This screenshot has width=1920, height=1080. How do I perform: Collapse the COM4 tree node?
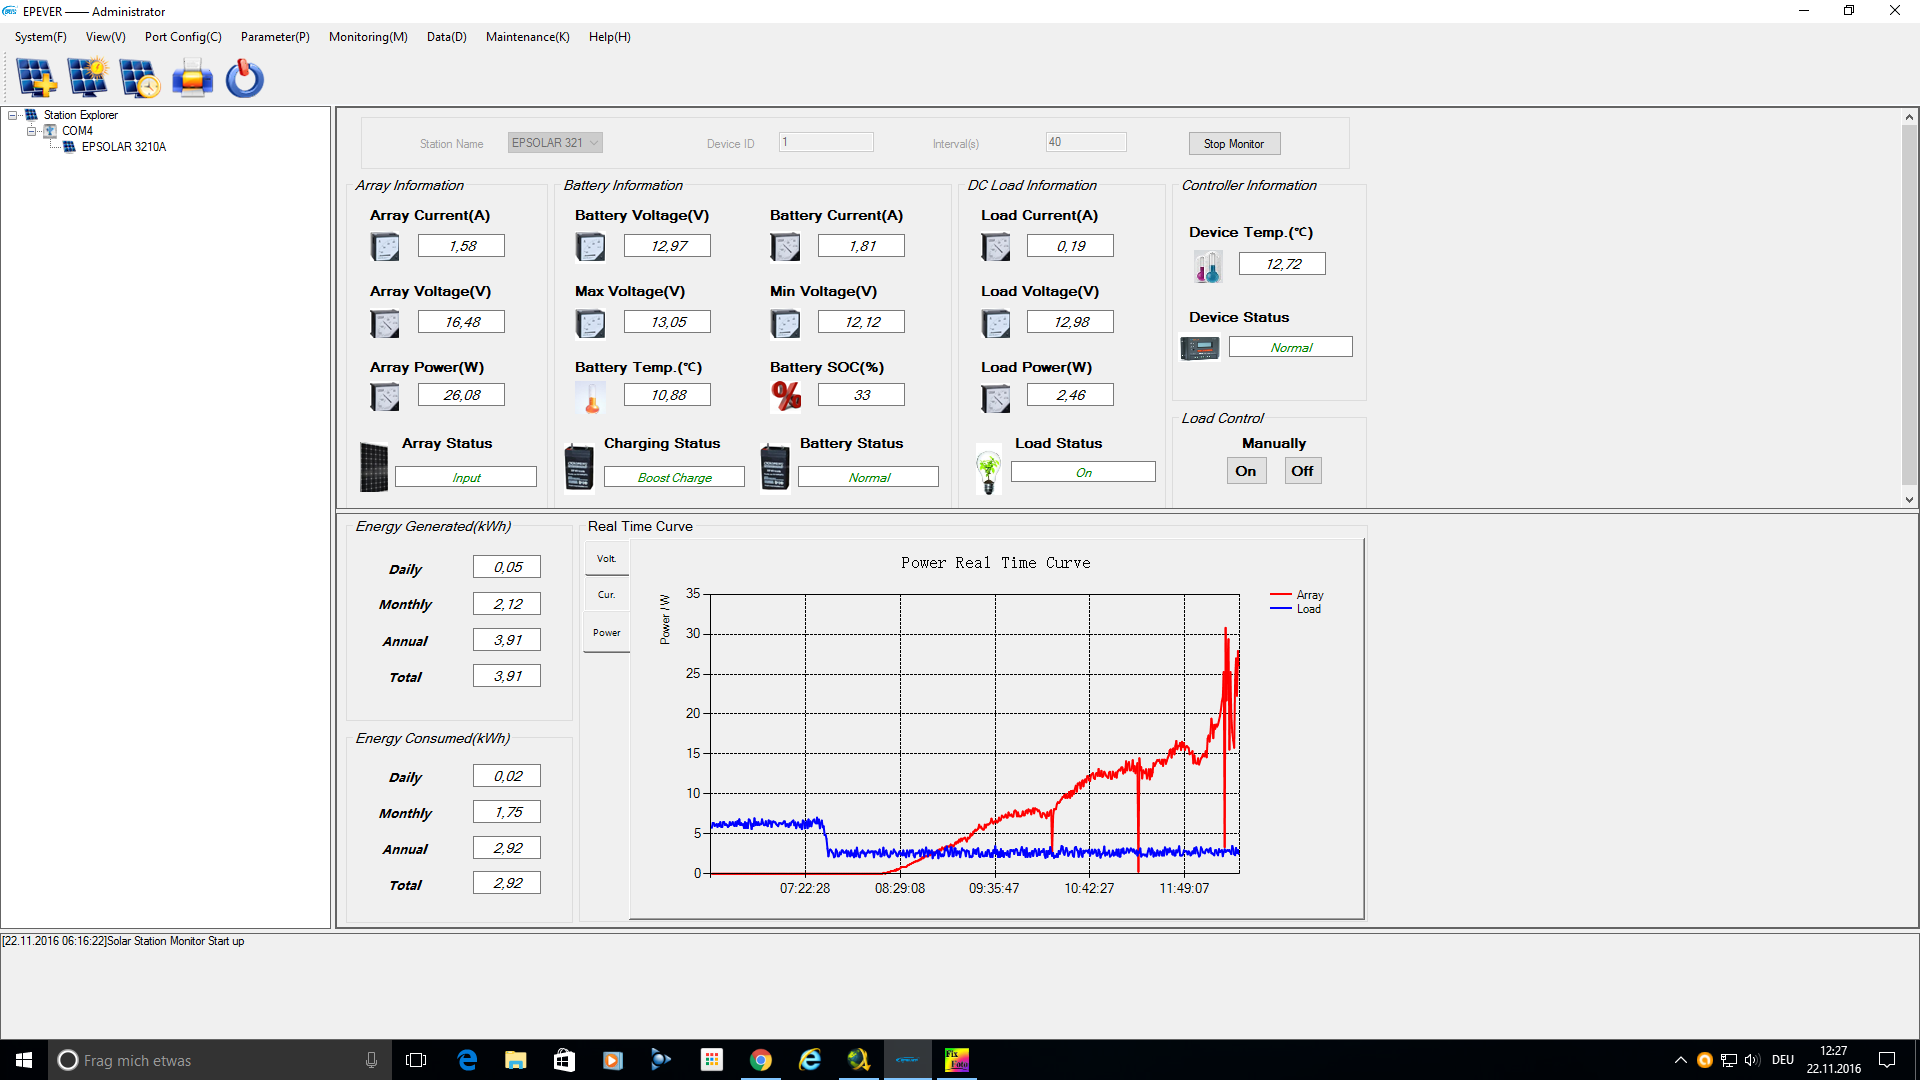[31, 131]
